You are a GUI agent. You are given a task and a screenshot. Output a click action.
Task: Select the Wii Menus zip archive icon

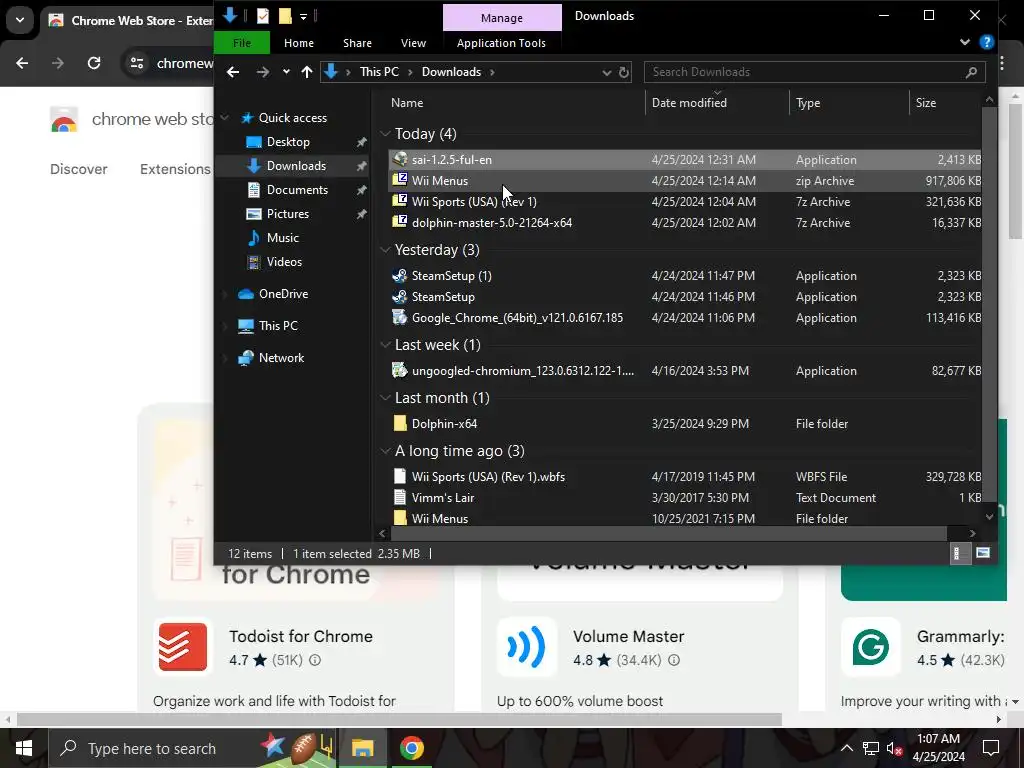[x=400, y=180]
